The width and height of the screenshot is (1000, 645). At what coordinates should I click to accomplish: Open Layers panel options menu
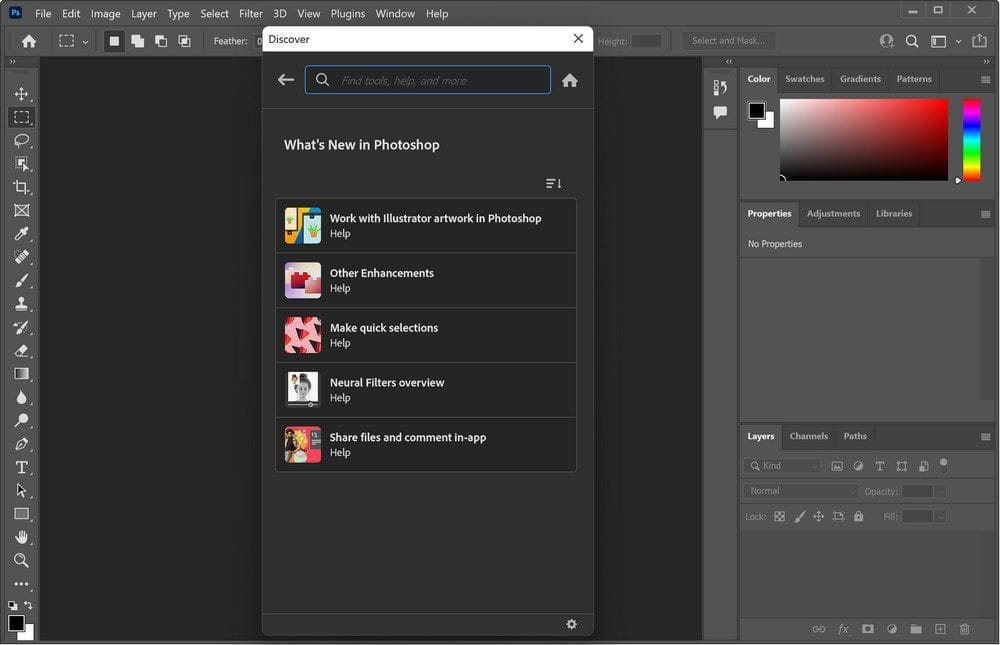click(985, 437)
